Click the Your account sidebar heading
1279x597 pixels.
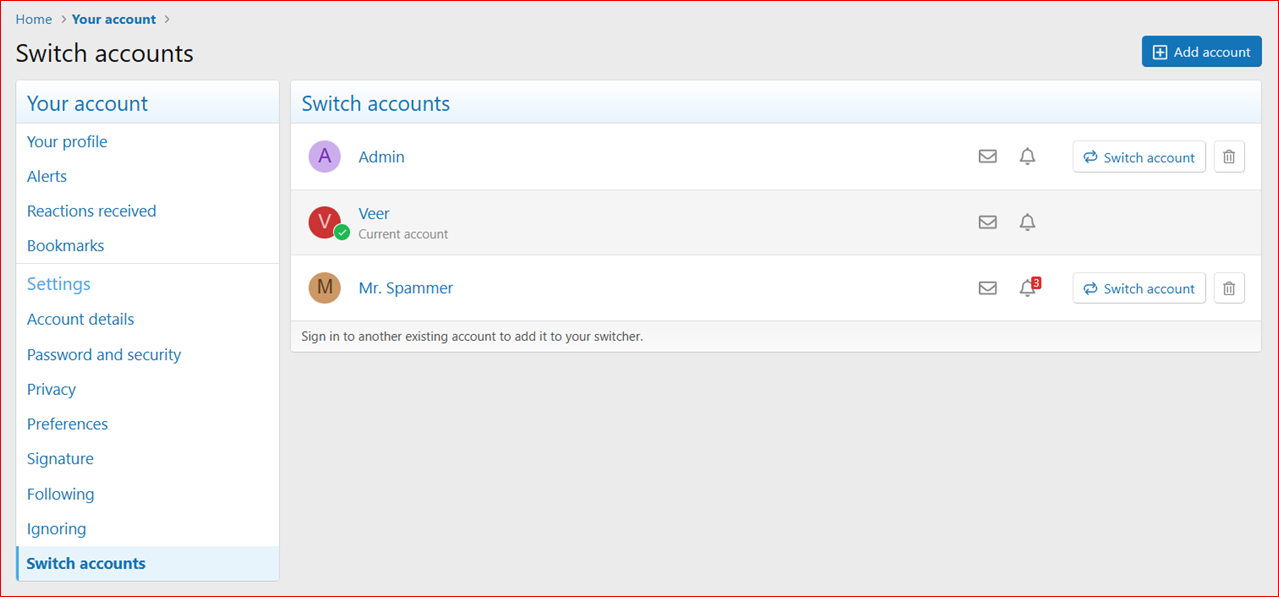87,103
